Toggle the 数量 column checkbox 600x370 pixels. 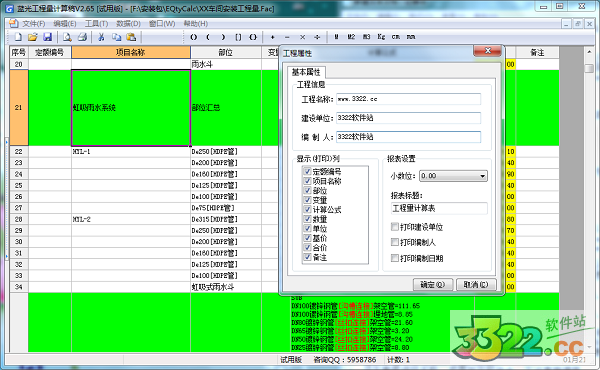(307, 219)
